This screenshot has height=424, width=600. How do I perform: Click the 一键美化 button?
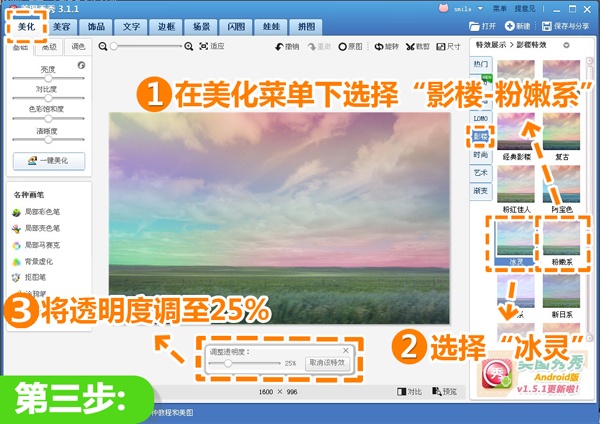[49, 161]
